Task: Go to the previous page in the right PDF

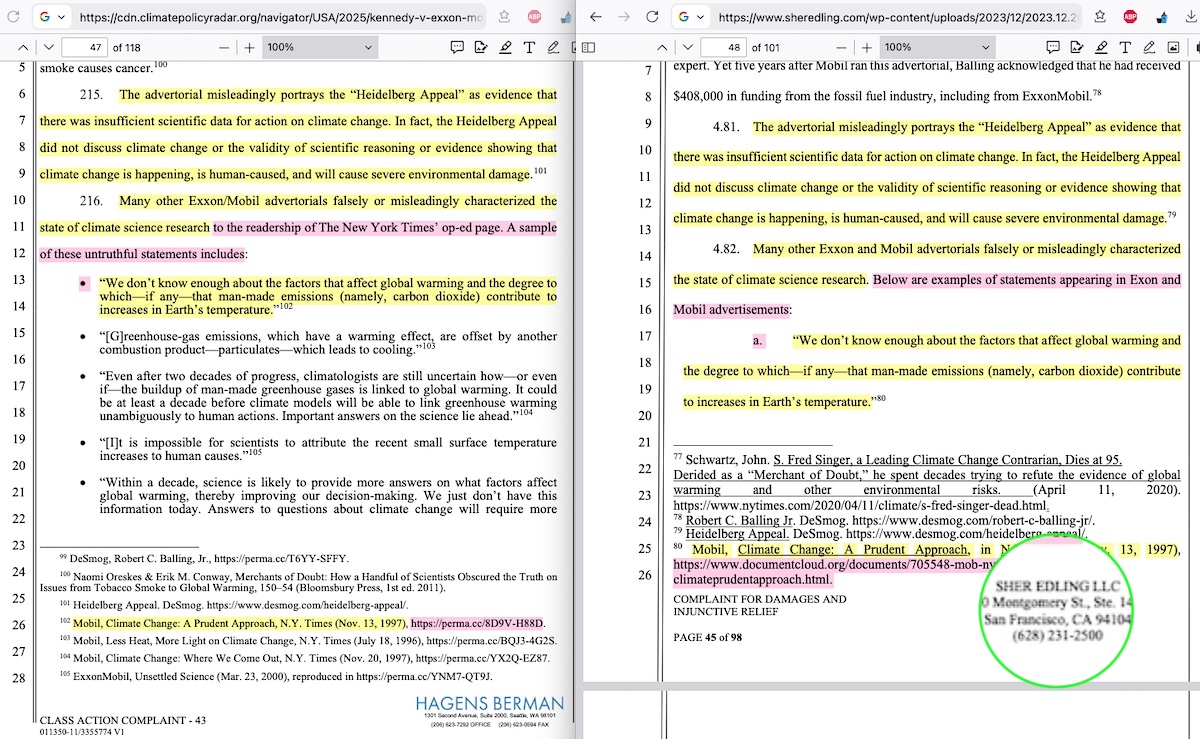Action: (661, 47)
